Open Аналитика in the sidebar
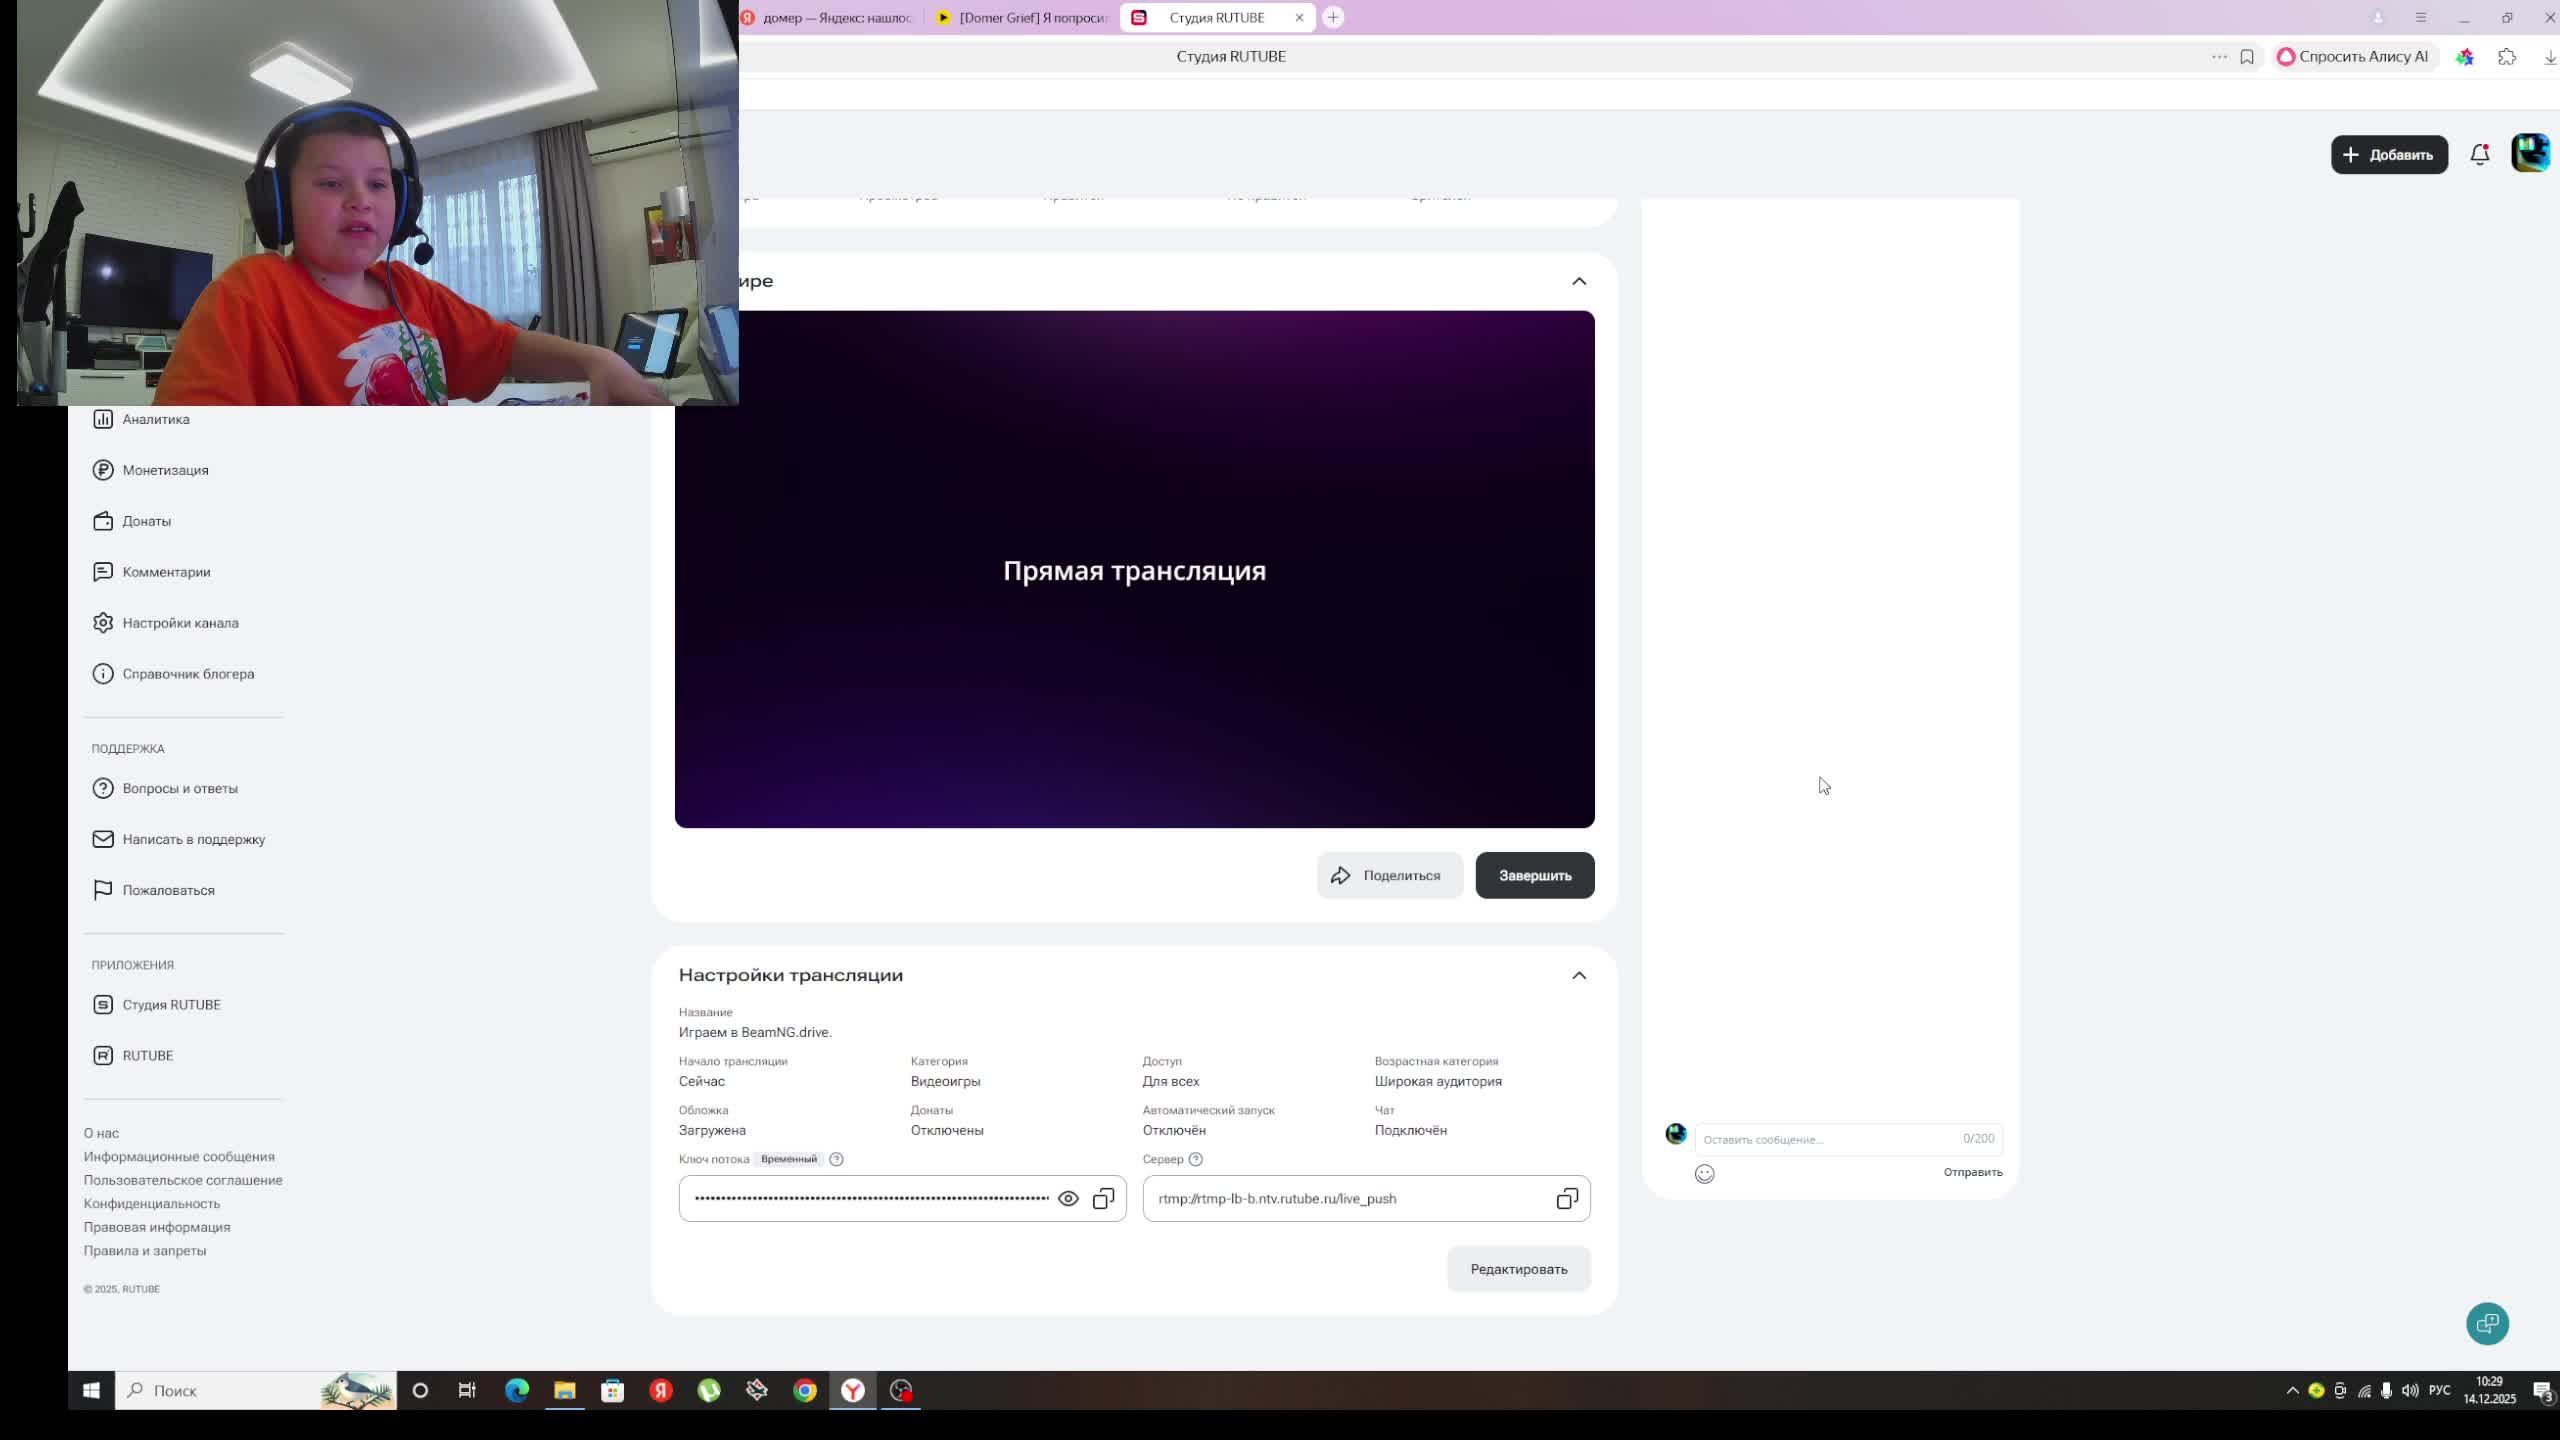Image resolution: width=2560 pixels, height=1440 pixels. [155, 419]
